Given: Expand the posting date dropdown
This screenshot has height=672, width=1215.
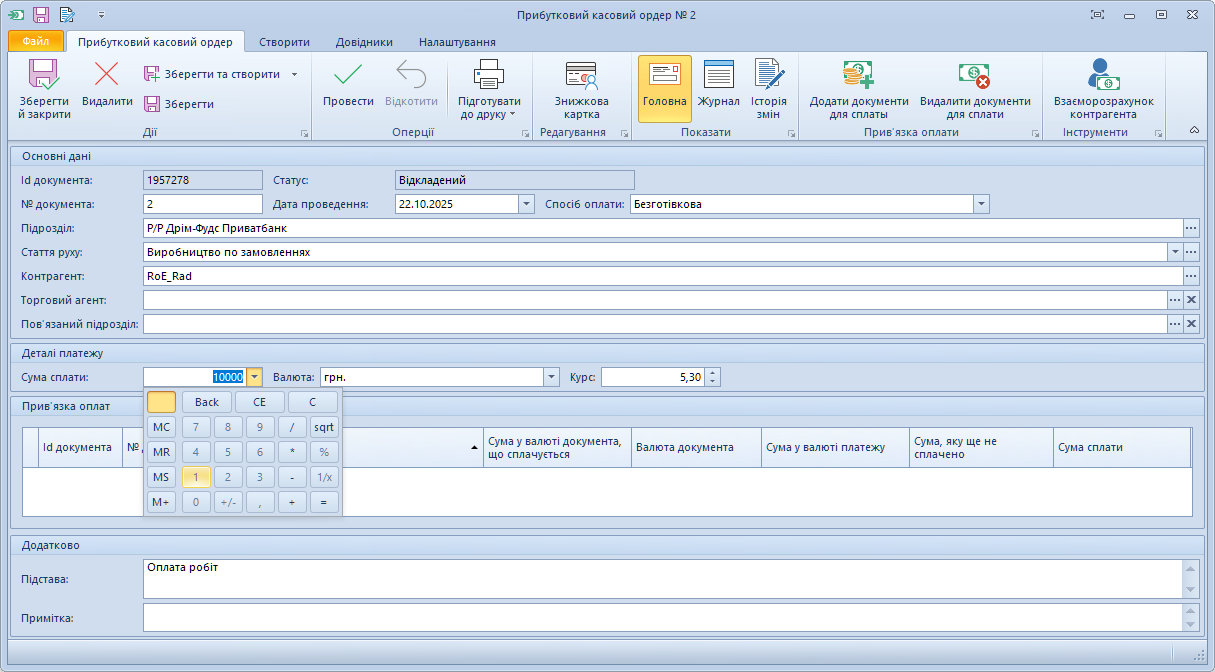Looking at the screenshot, I should (526, 204).
